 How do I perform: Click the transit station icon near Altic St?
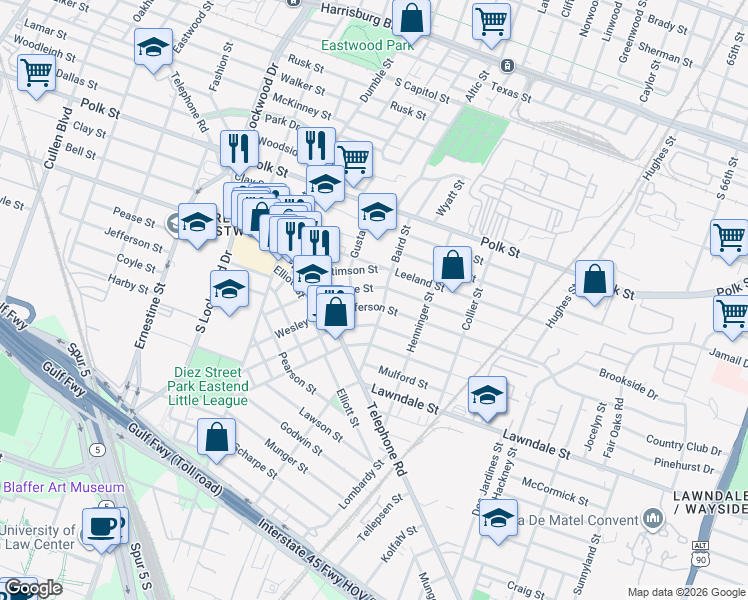[x=507, y=66]
